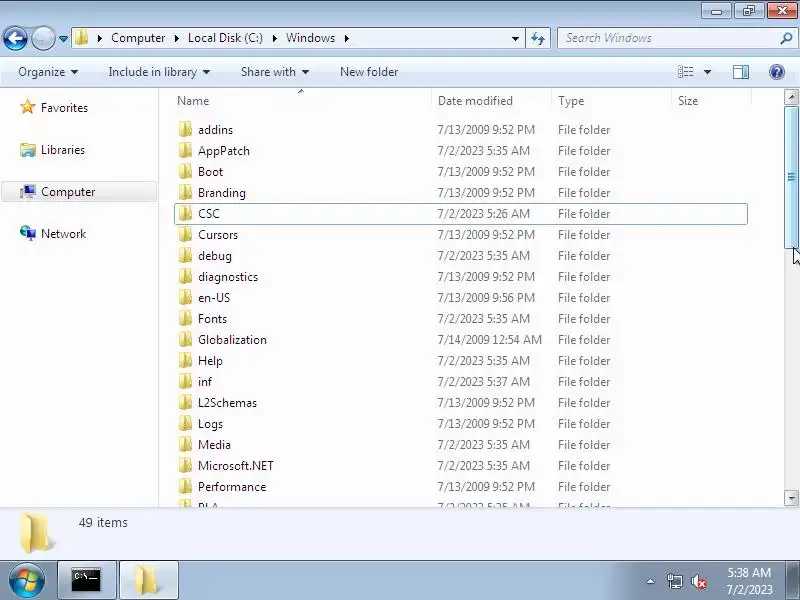Select Local Disk (C:) in breadcrumb
Image resolution: width=800 pixels, height=600 pixels.
(225, 38)
